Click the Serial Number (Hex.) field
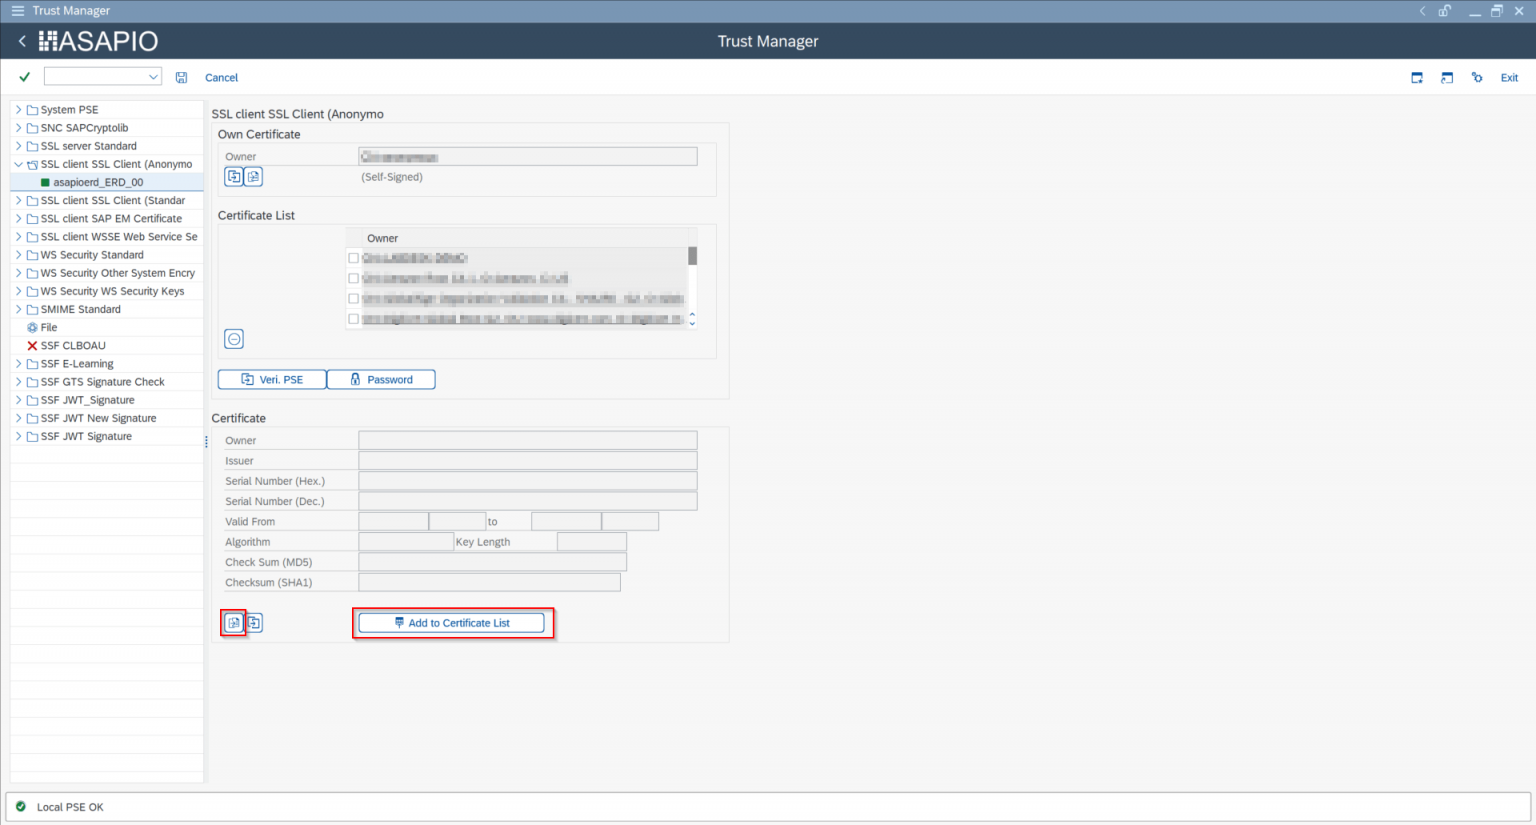This screenshot has width=1536, height=825. pos(528,481)
